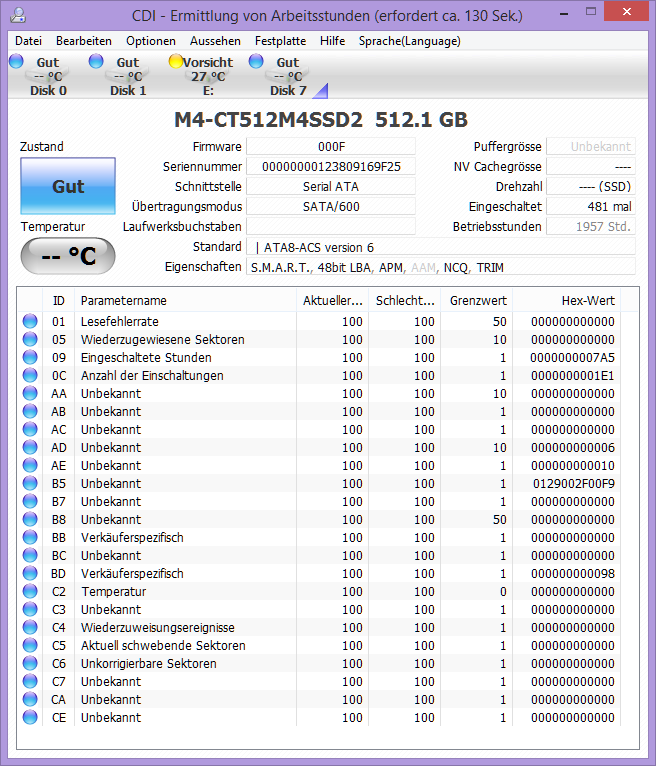Select Disk 0 status orb

click(16, 61)
